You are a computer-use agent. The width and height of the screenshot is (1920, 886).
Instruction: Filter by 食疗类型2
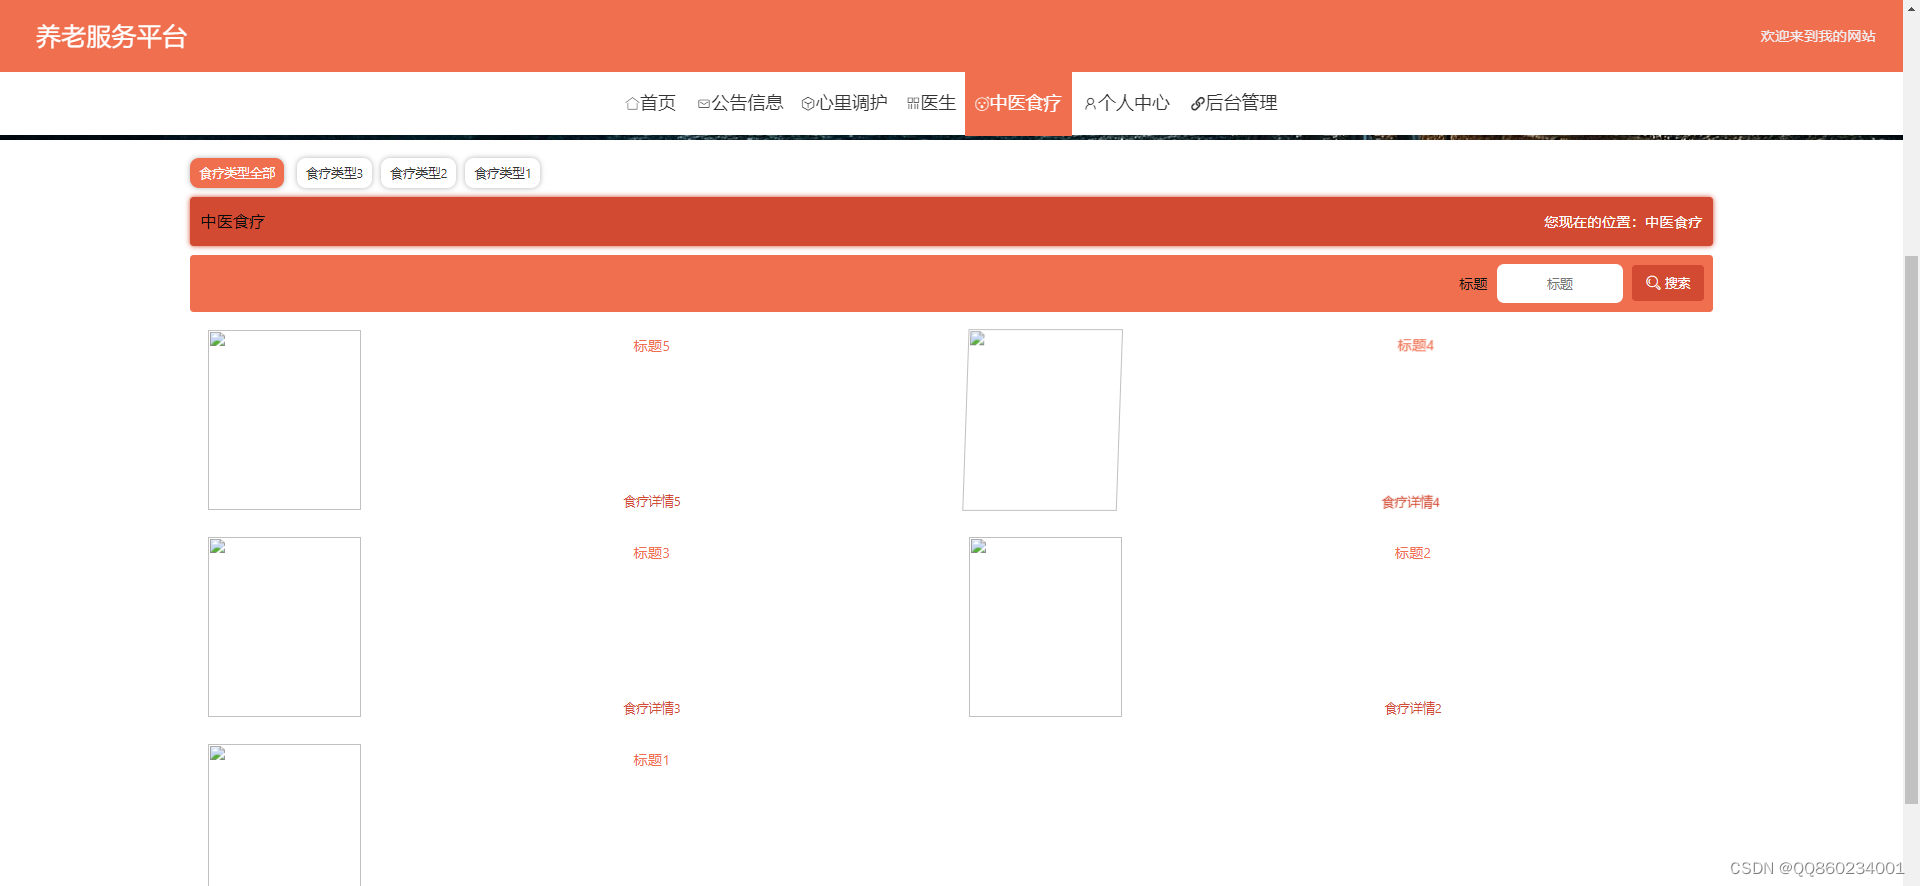click(x=418, y=173)
